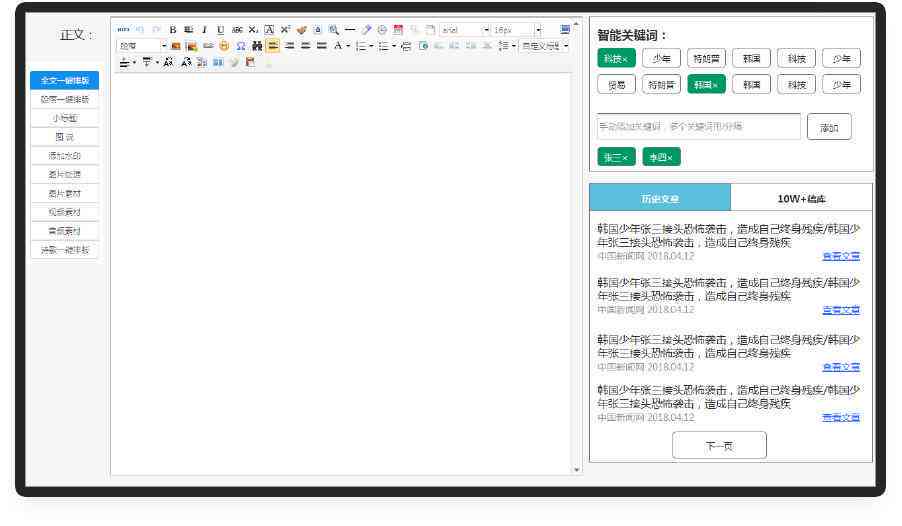The width and height of the screenshot is (902, 526).
Task: Deselect the green 韩国× keyword tag
Action: point(706,85)
